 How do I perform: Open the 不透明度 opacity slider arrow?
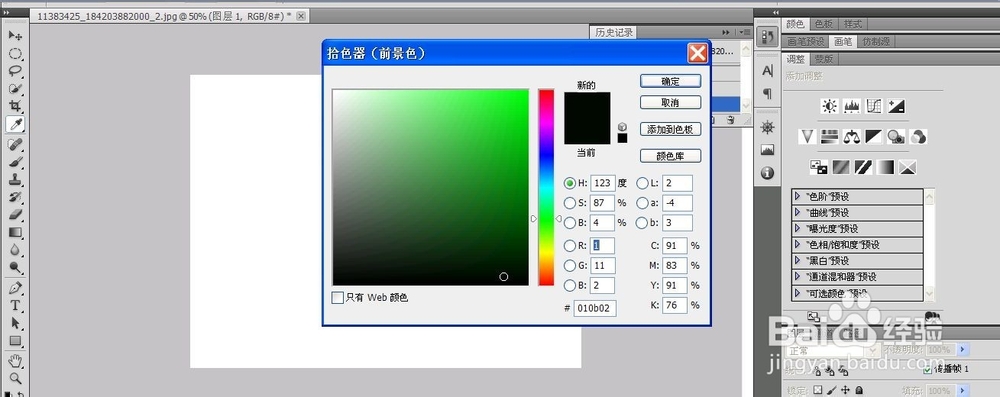pyautogui.click(x=963, y=350)
